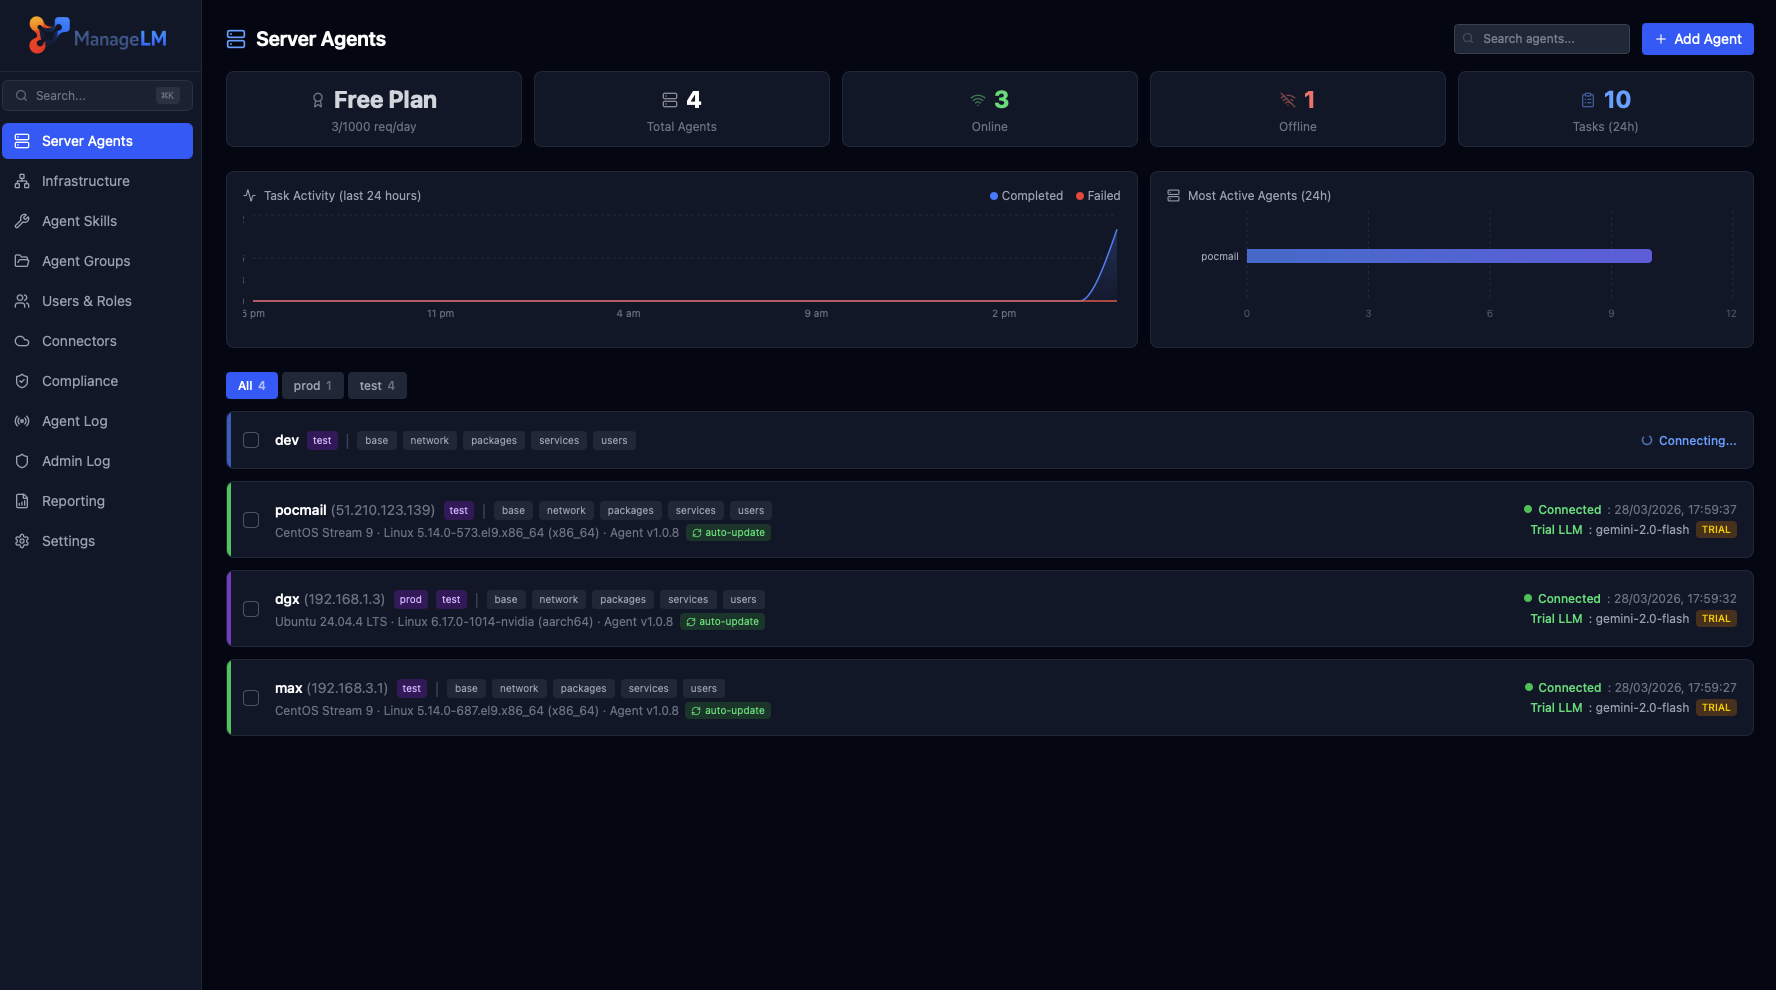Open the Infrastructure section
Image resolution: width=1776 pixels, height=990 pixels.
(85, 181)
